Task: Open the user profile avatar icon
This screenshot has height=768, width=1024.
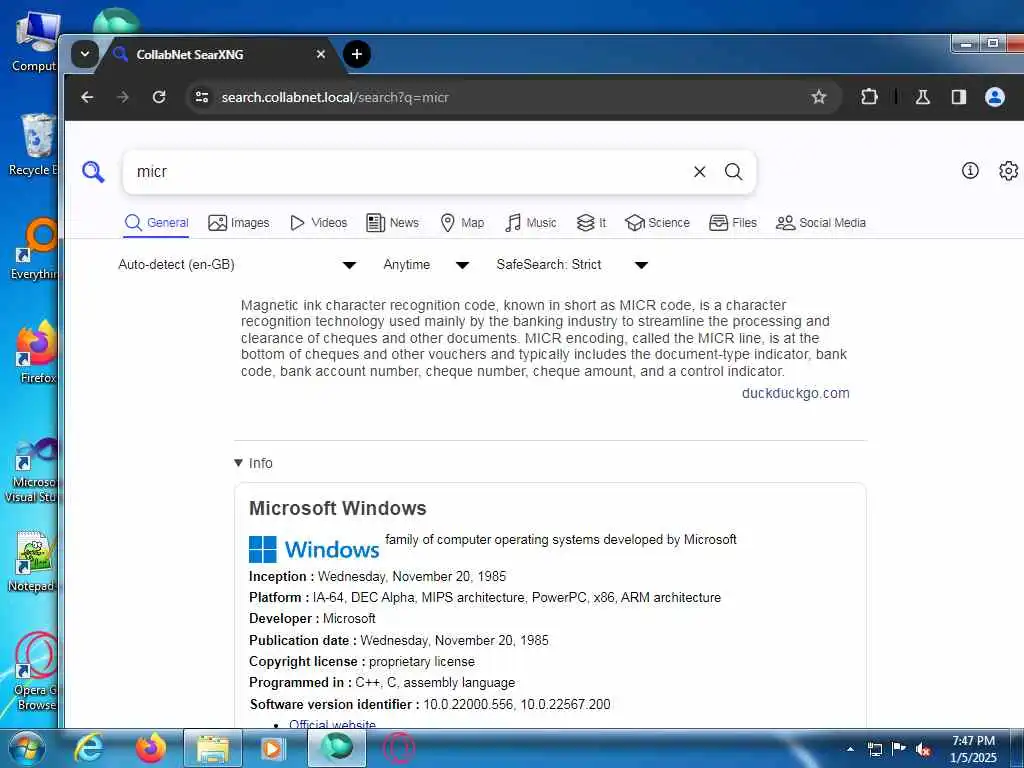Action: (x=995, y=97)
